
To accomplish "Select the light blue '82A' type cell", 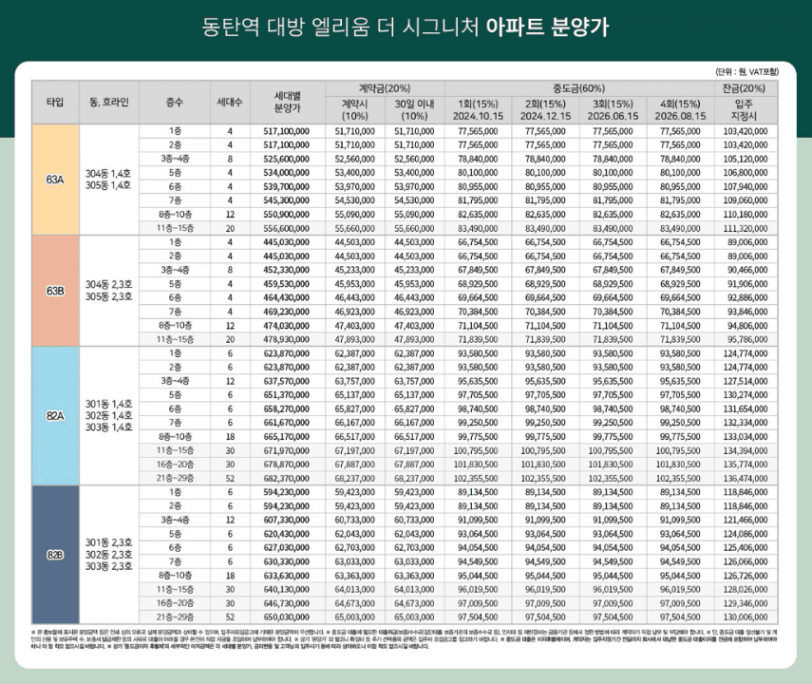I will (55, 416).
